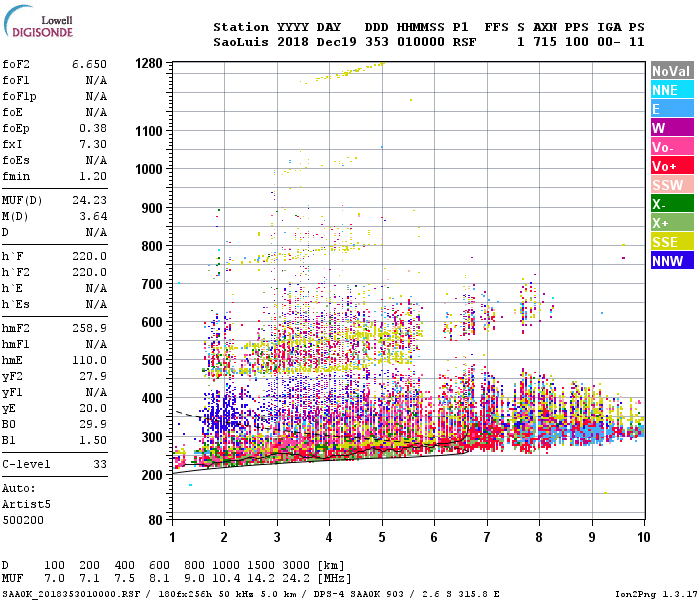
Task: Click the h`F2 value 220.0
Action: [x=89, y=272]
